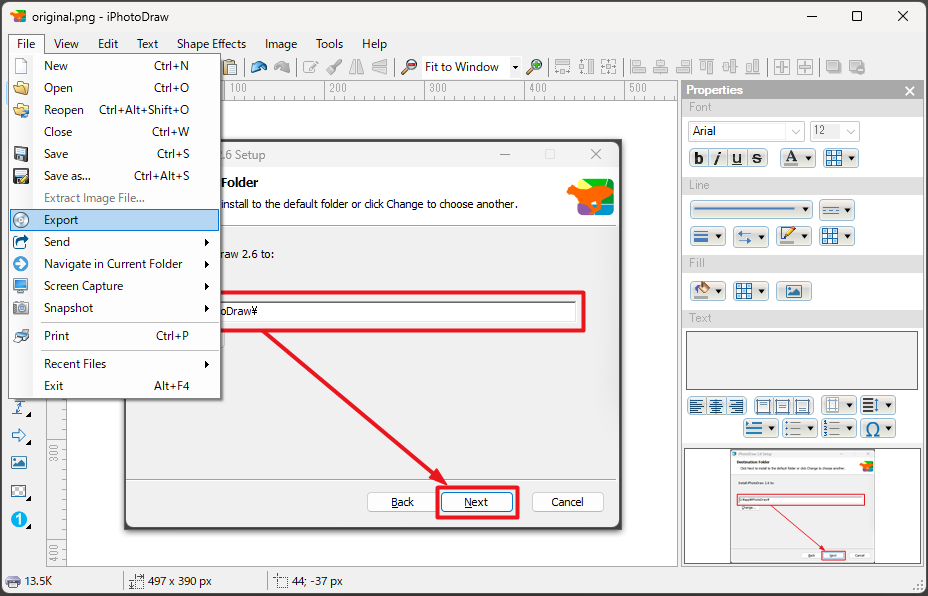This screenshot has height=596, width=928.
Task: Click the fill picture icon in Fill section
Action: pos(794,291)
